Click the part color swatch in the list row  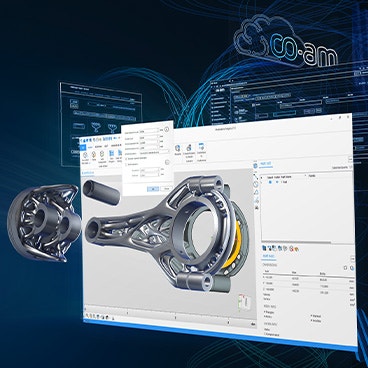(277, 182)
